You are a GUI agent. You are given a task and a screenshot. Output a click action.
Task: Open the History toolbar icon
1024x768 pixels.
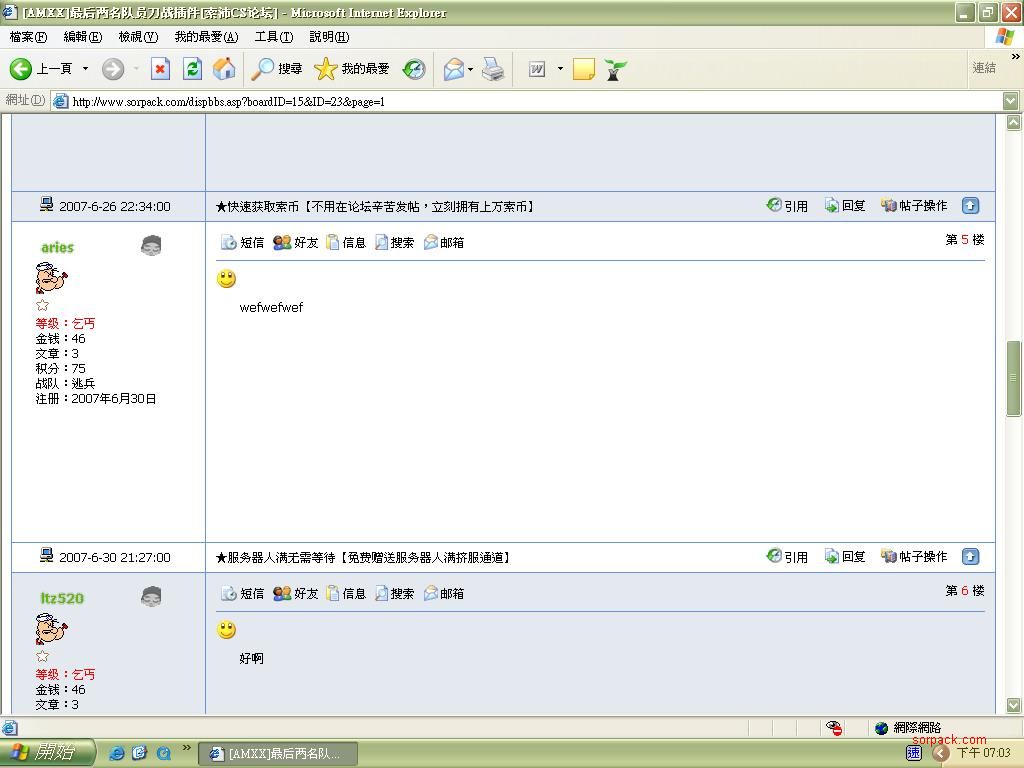414,69
